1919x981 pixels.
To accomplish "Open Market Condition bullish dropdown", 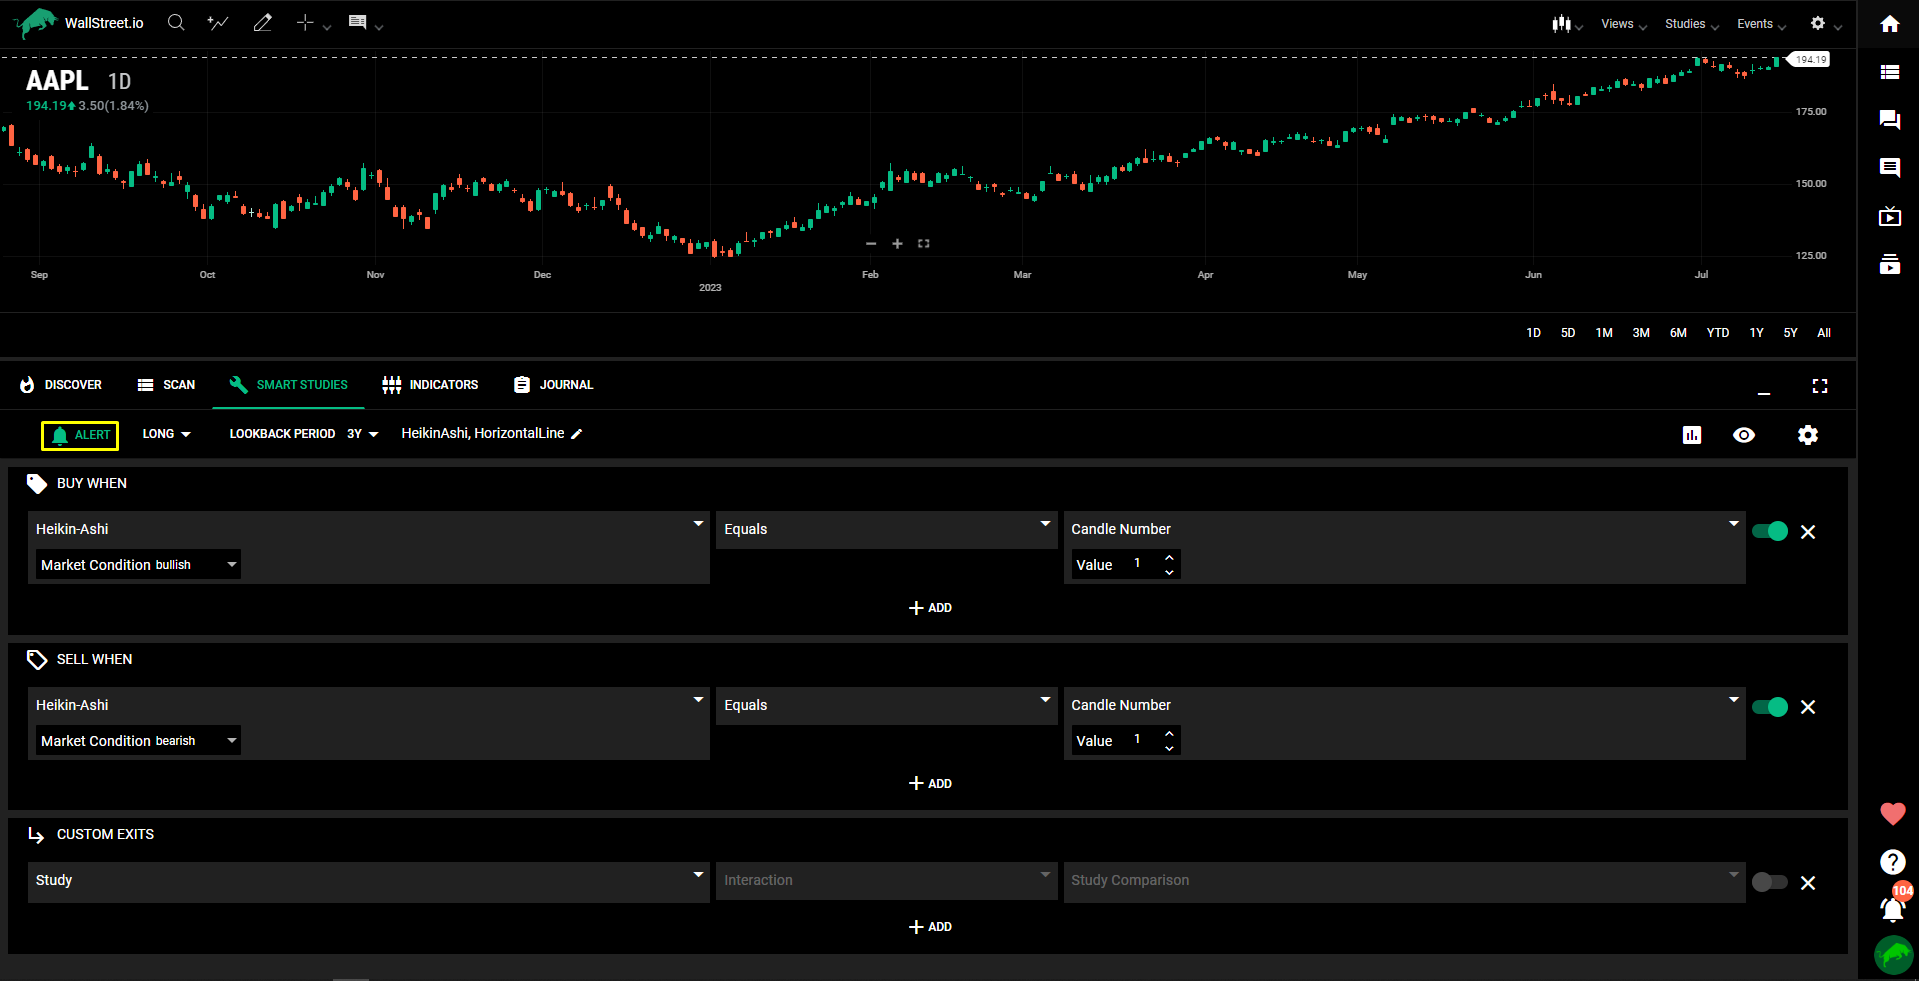I will (x=139, y=565).
